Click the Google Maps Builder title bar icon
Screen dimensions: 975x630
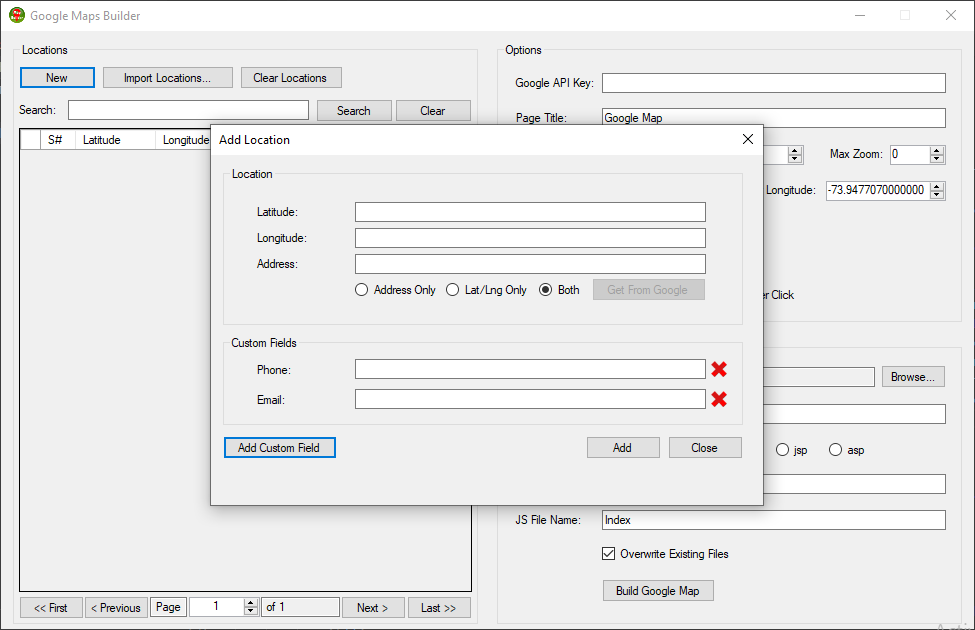click(x=16, y=15)
